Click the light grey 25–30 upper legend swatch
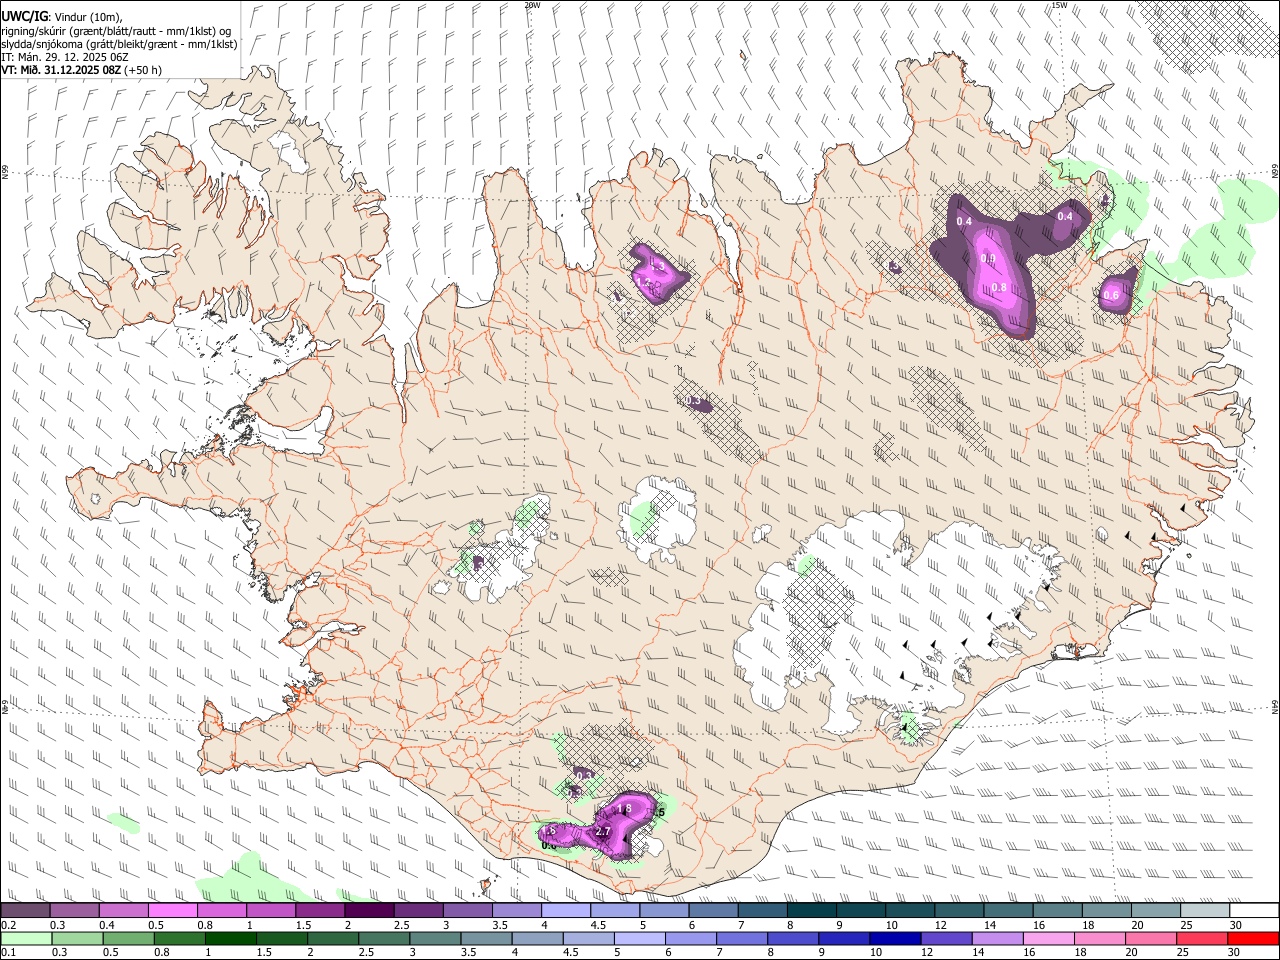 tap(1205, 910)
